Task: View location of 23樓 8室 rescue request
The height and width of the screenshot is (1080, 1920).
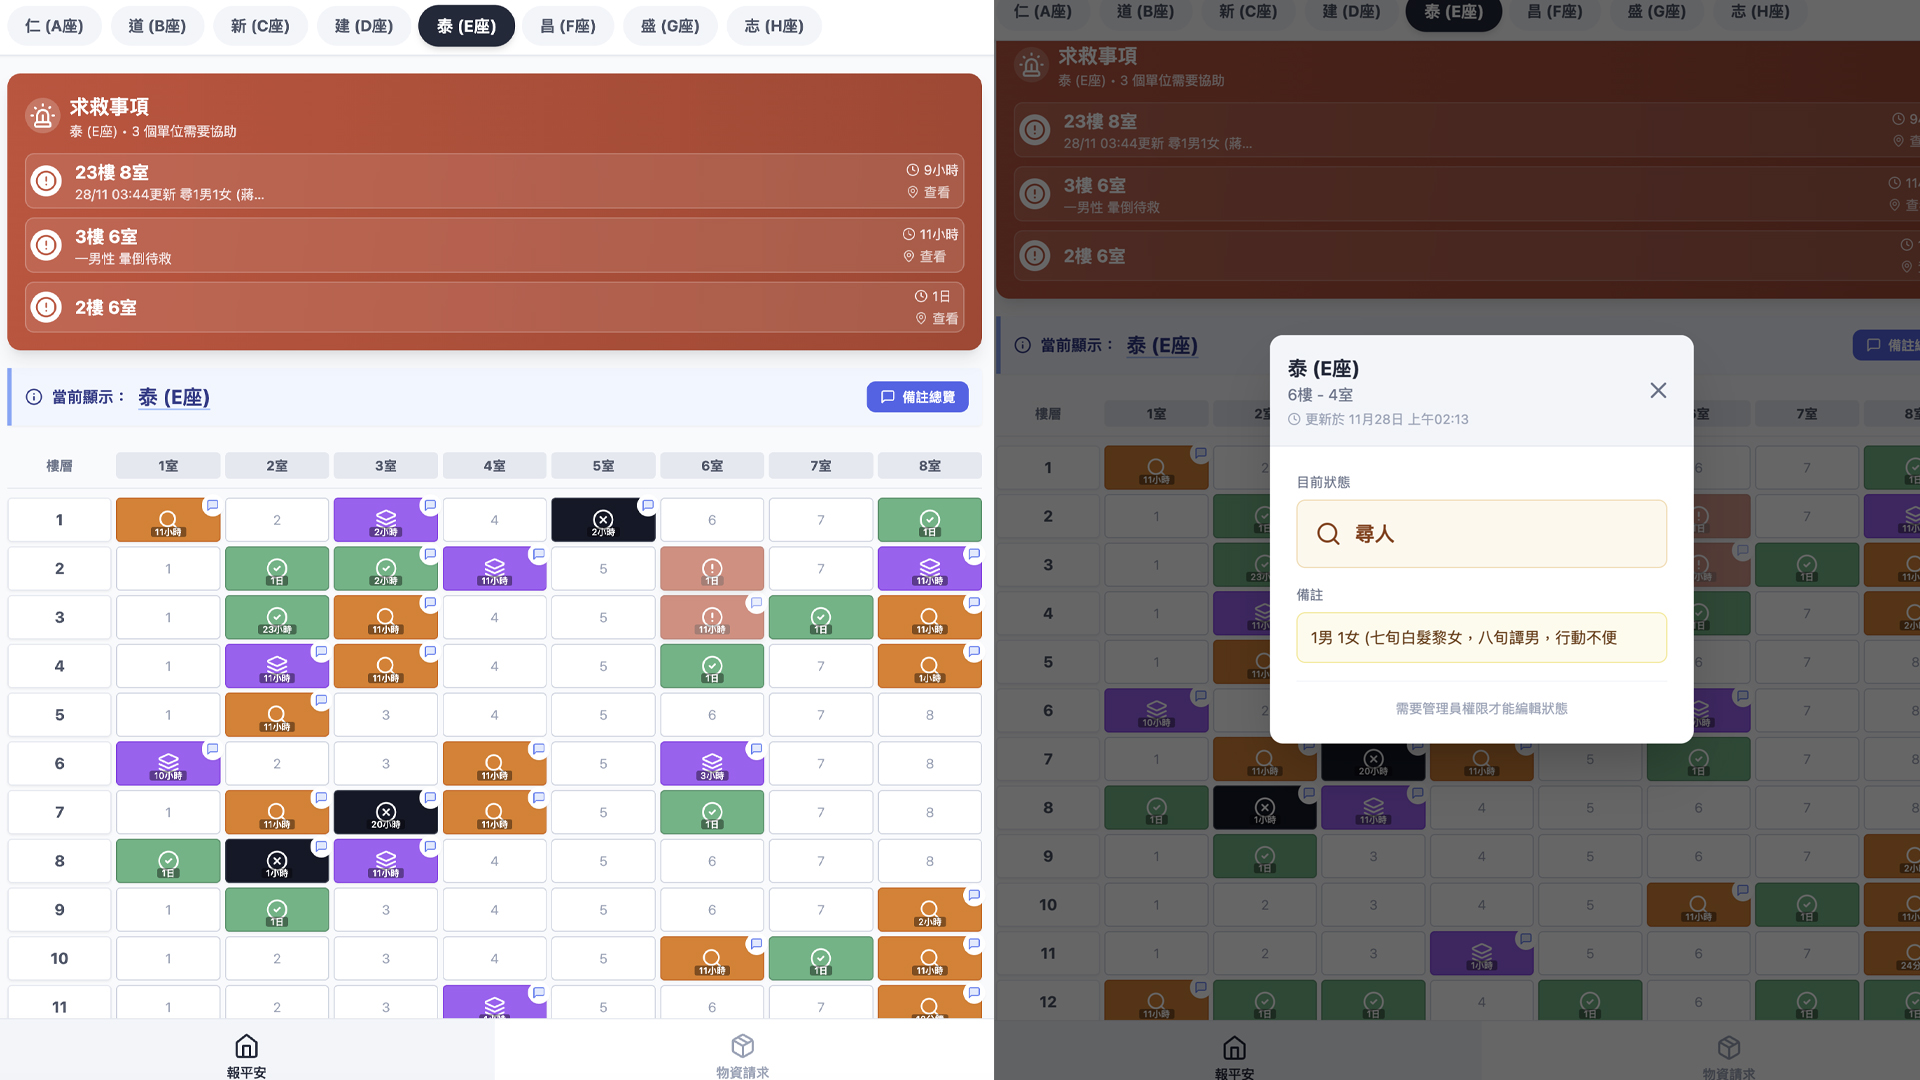Action: (x=928, y=193)
